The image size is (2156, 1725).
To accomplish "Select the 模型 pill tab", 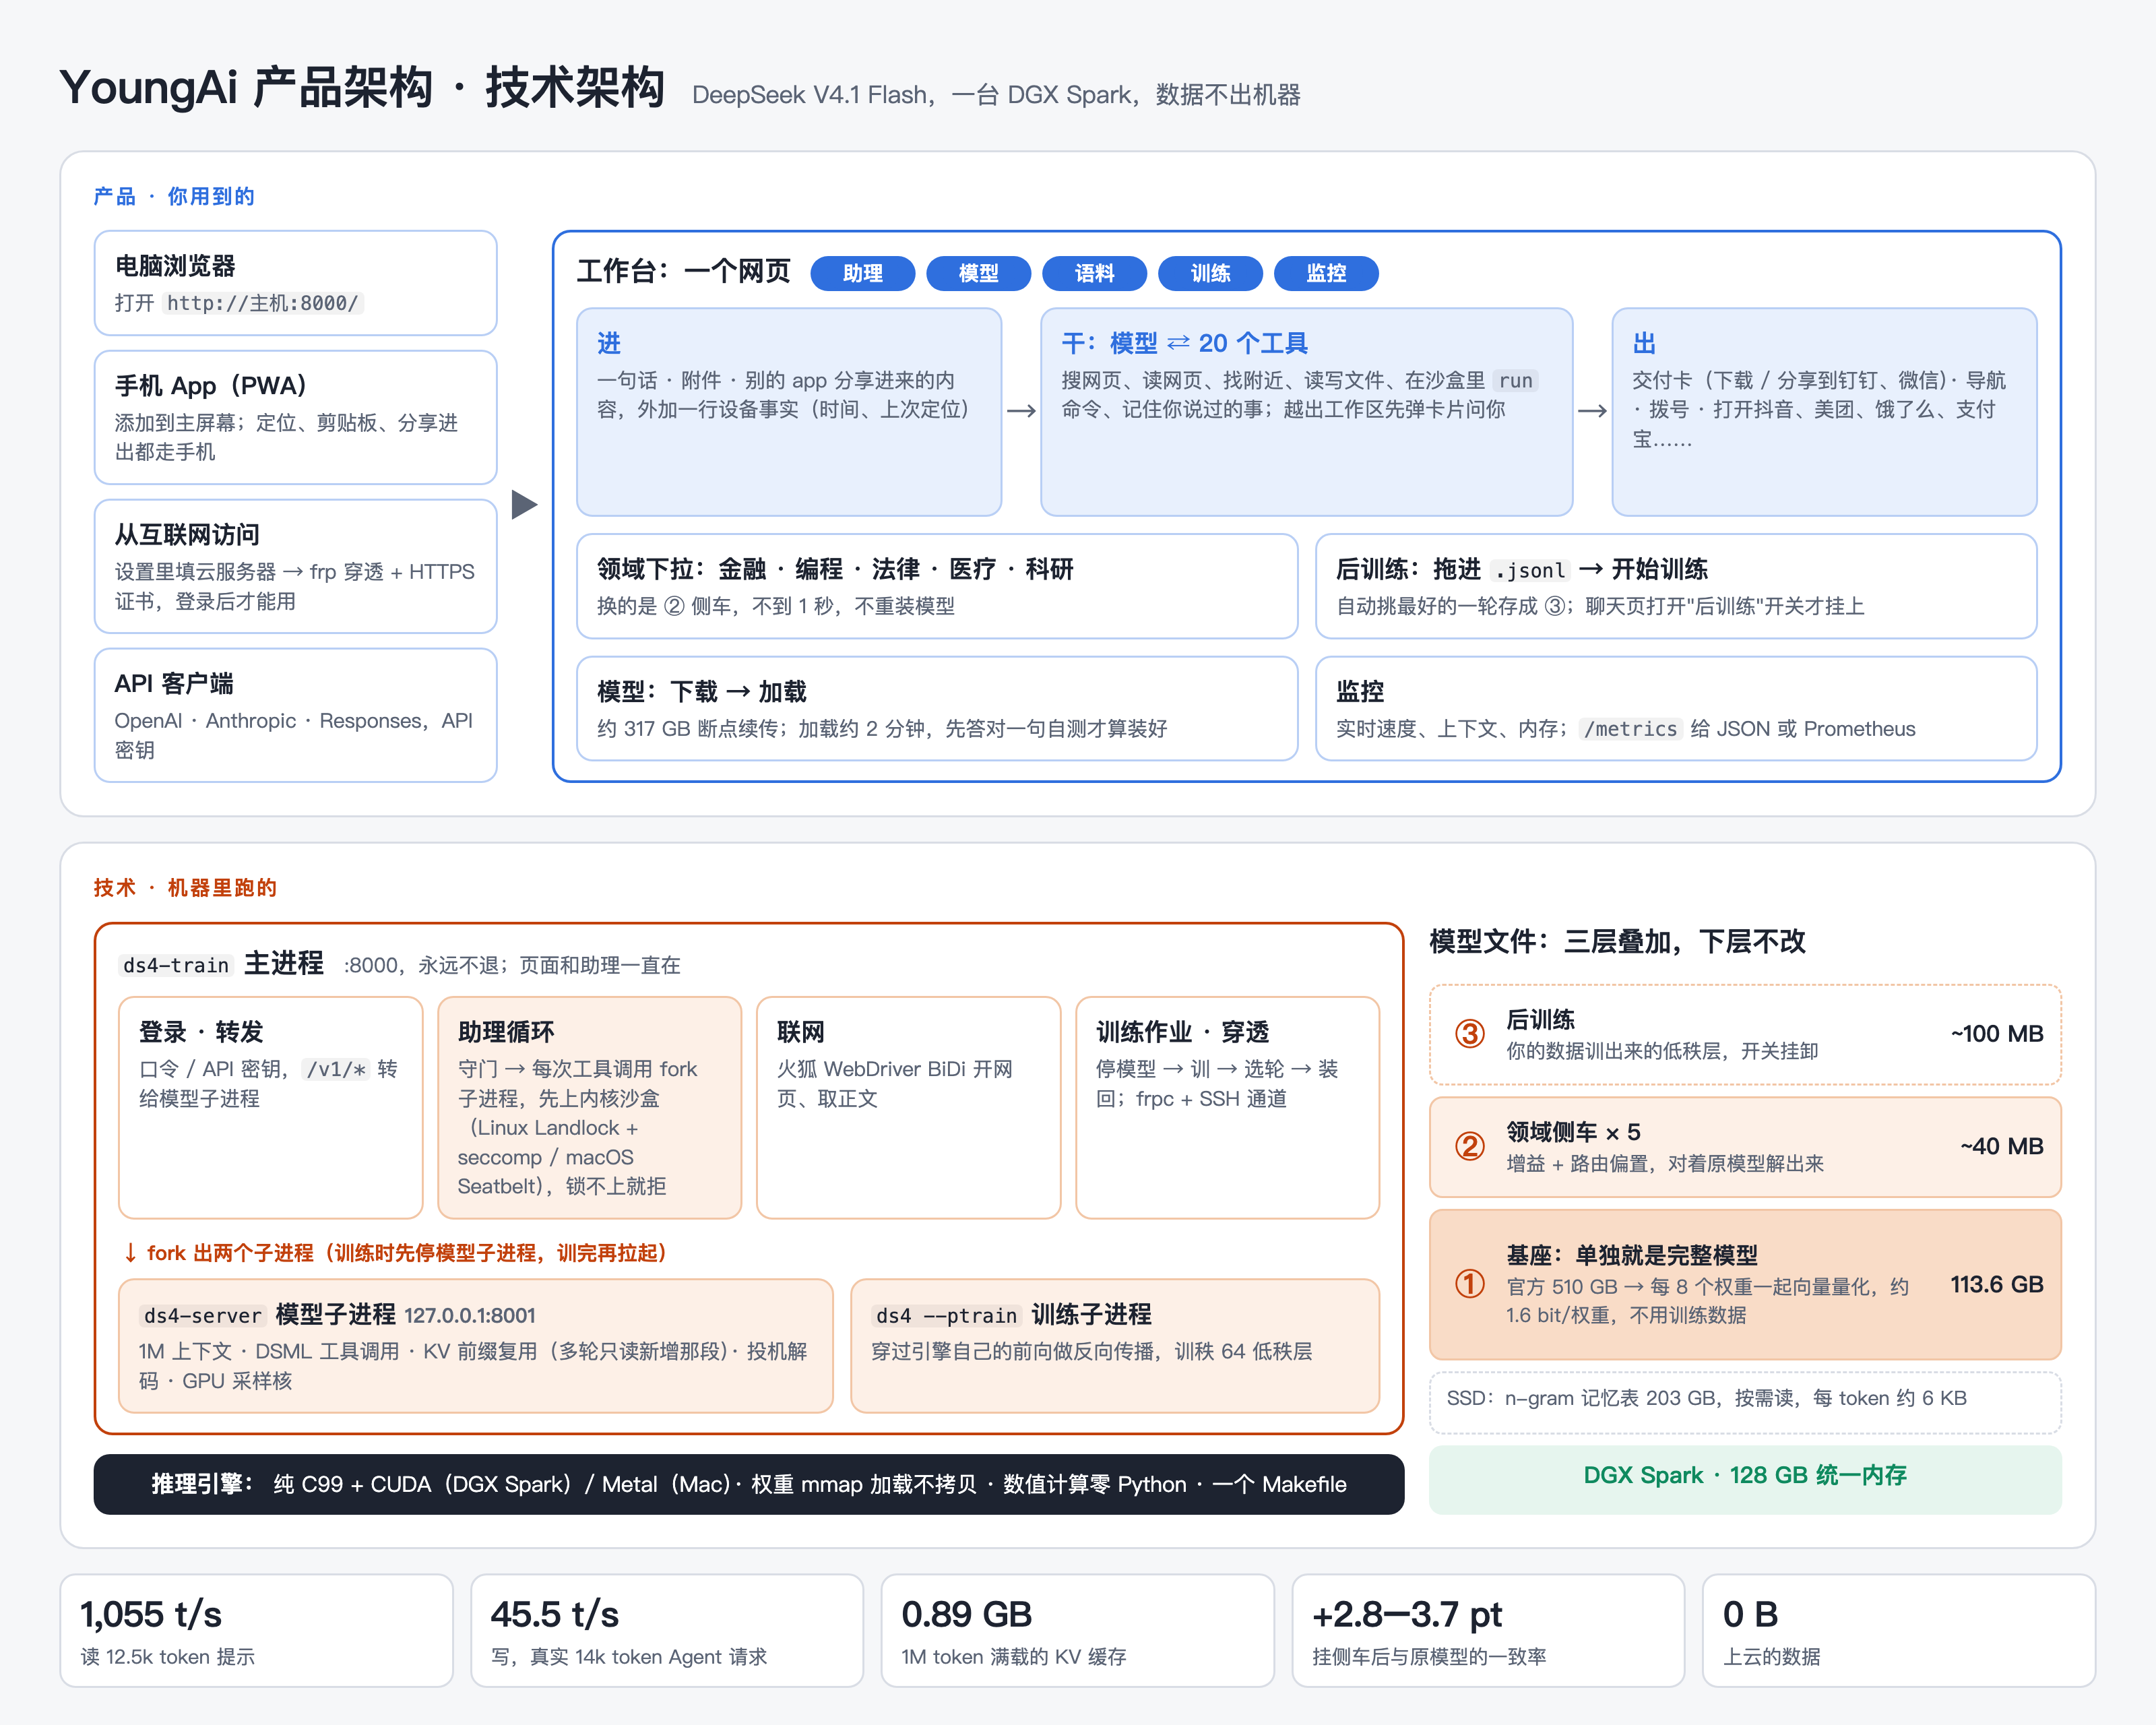I will pos(978,273).
